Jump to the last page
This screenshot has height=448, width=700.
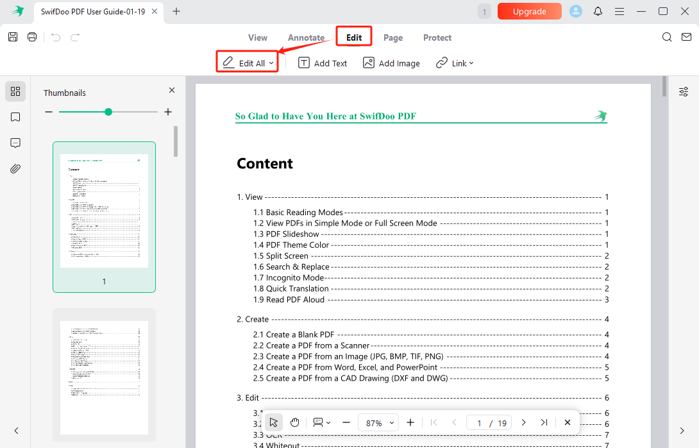(544, 422)
